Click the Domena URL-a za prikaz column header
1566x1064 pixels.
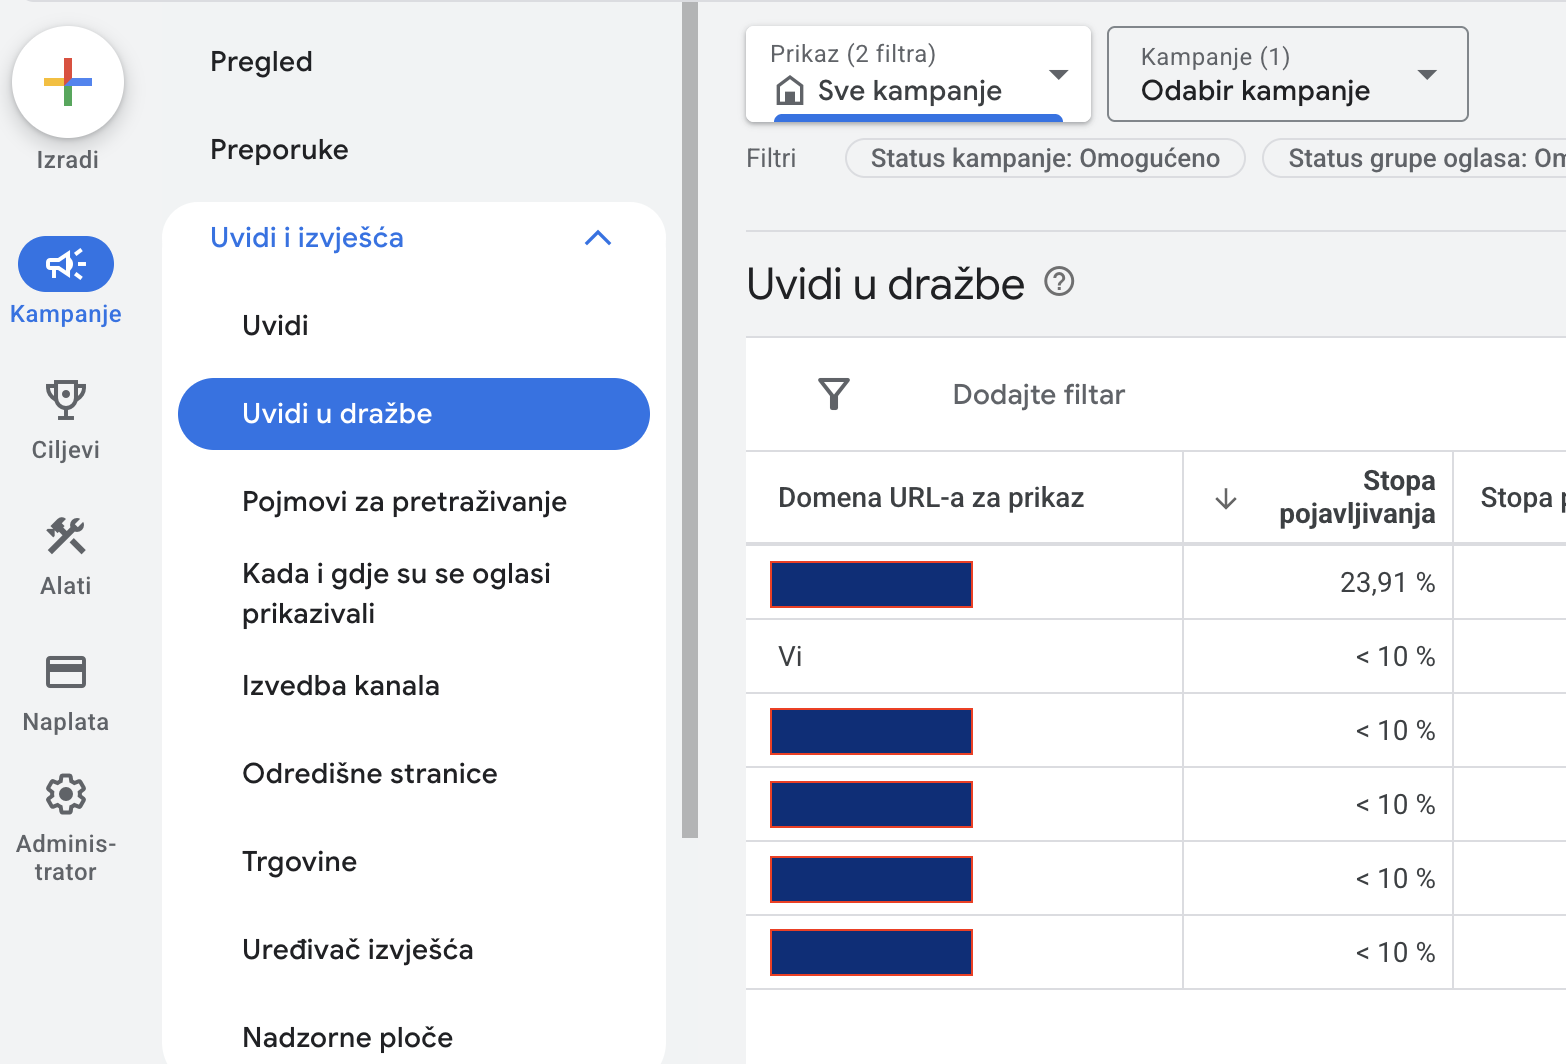930,498
